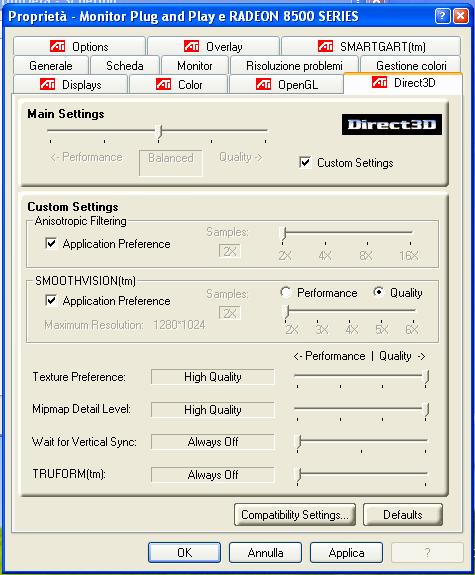Open the OpenGL tab
The image size is (475, 575).
click(x=286, y=84)
